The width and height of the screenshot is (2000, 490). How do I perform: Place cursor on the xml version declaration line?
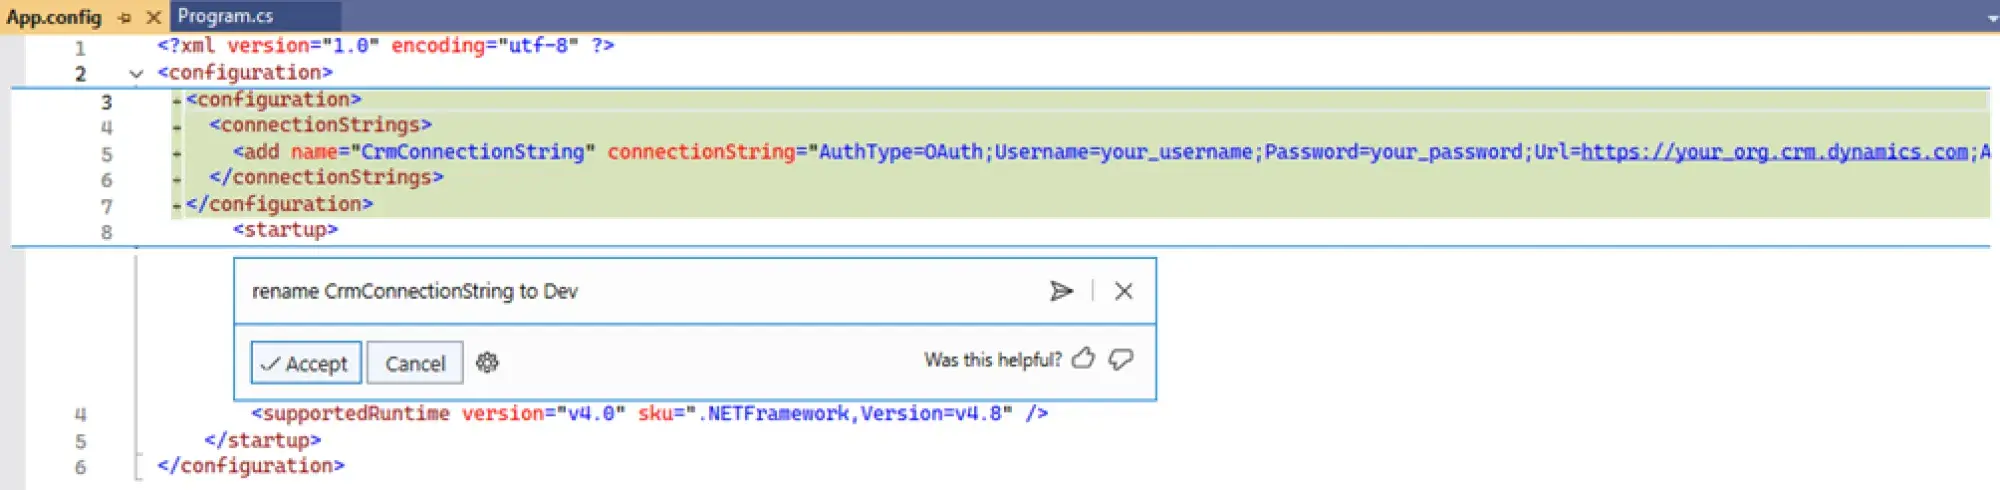[x=386, y=46]
